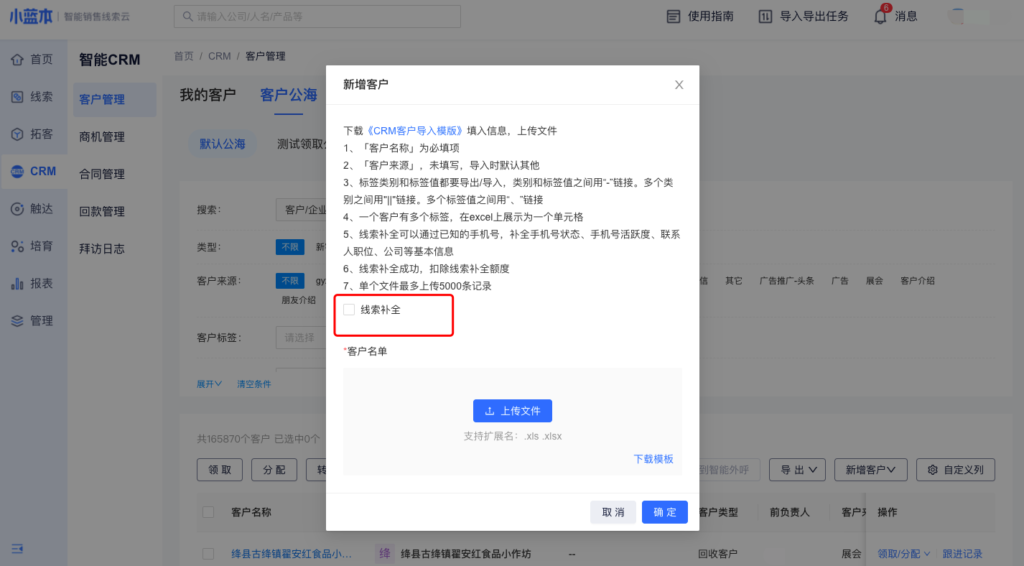
Task: Open 管理 management icon in sidebar
Action: tap(17, 321)
